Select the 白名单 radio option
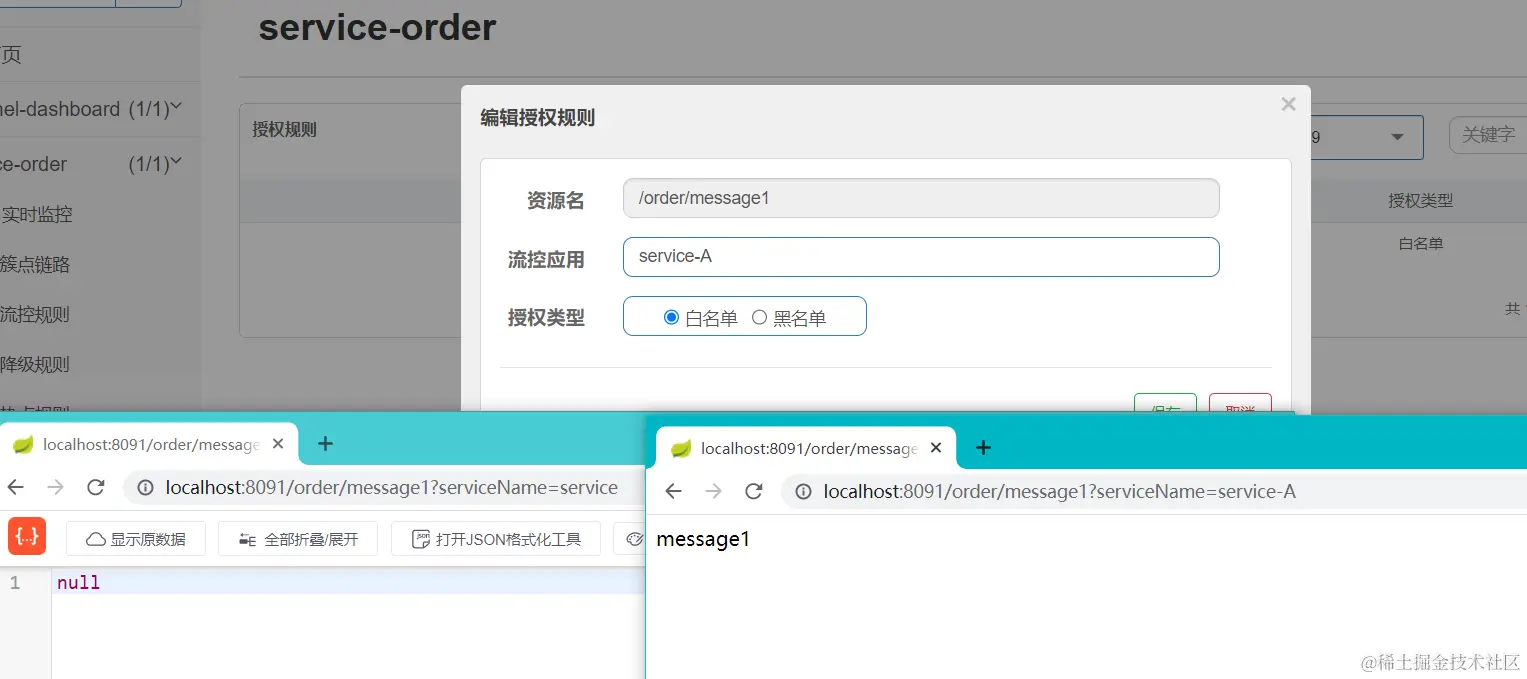 coord(671,318)
